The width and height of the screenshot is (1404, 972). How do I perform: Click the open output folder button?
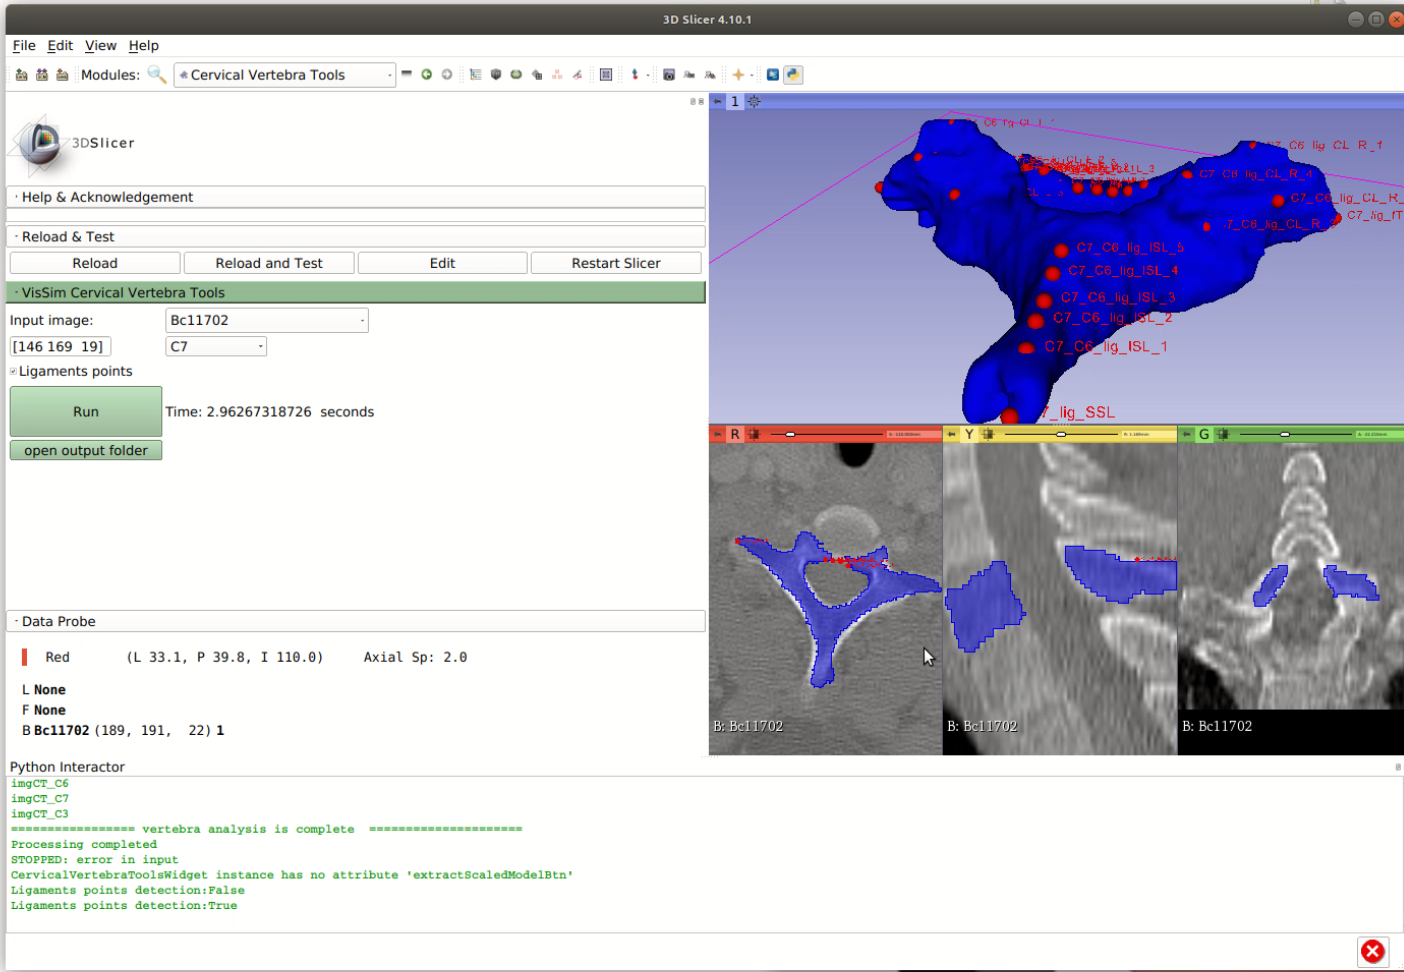click(x=86, y=451)
